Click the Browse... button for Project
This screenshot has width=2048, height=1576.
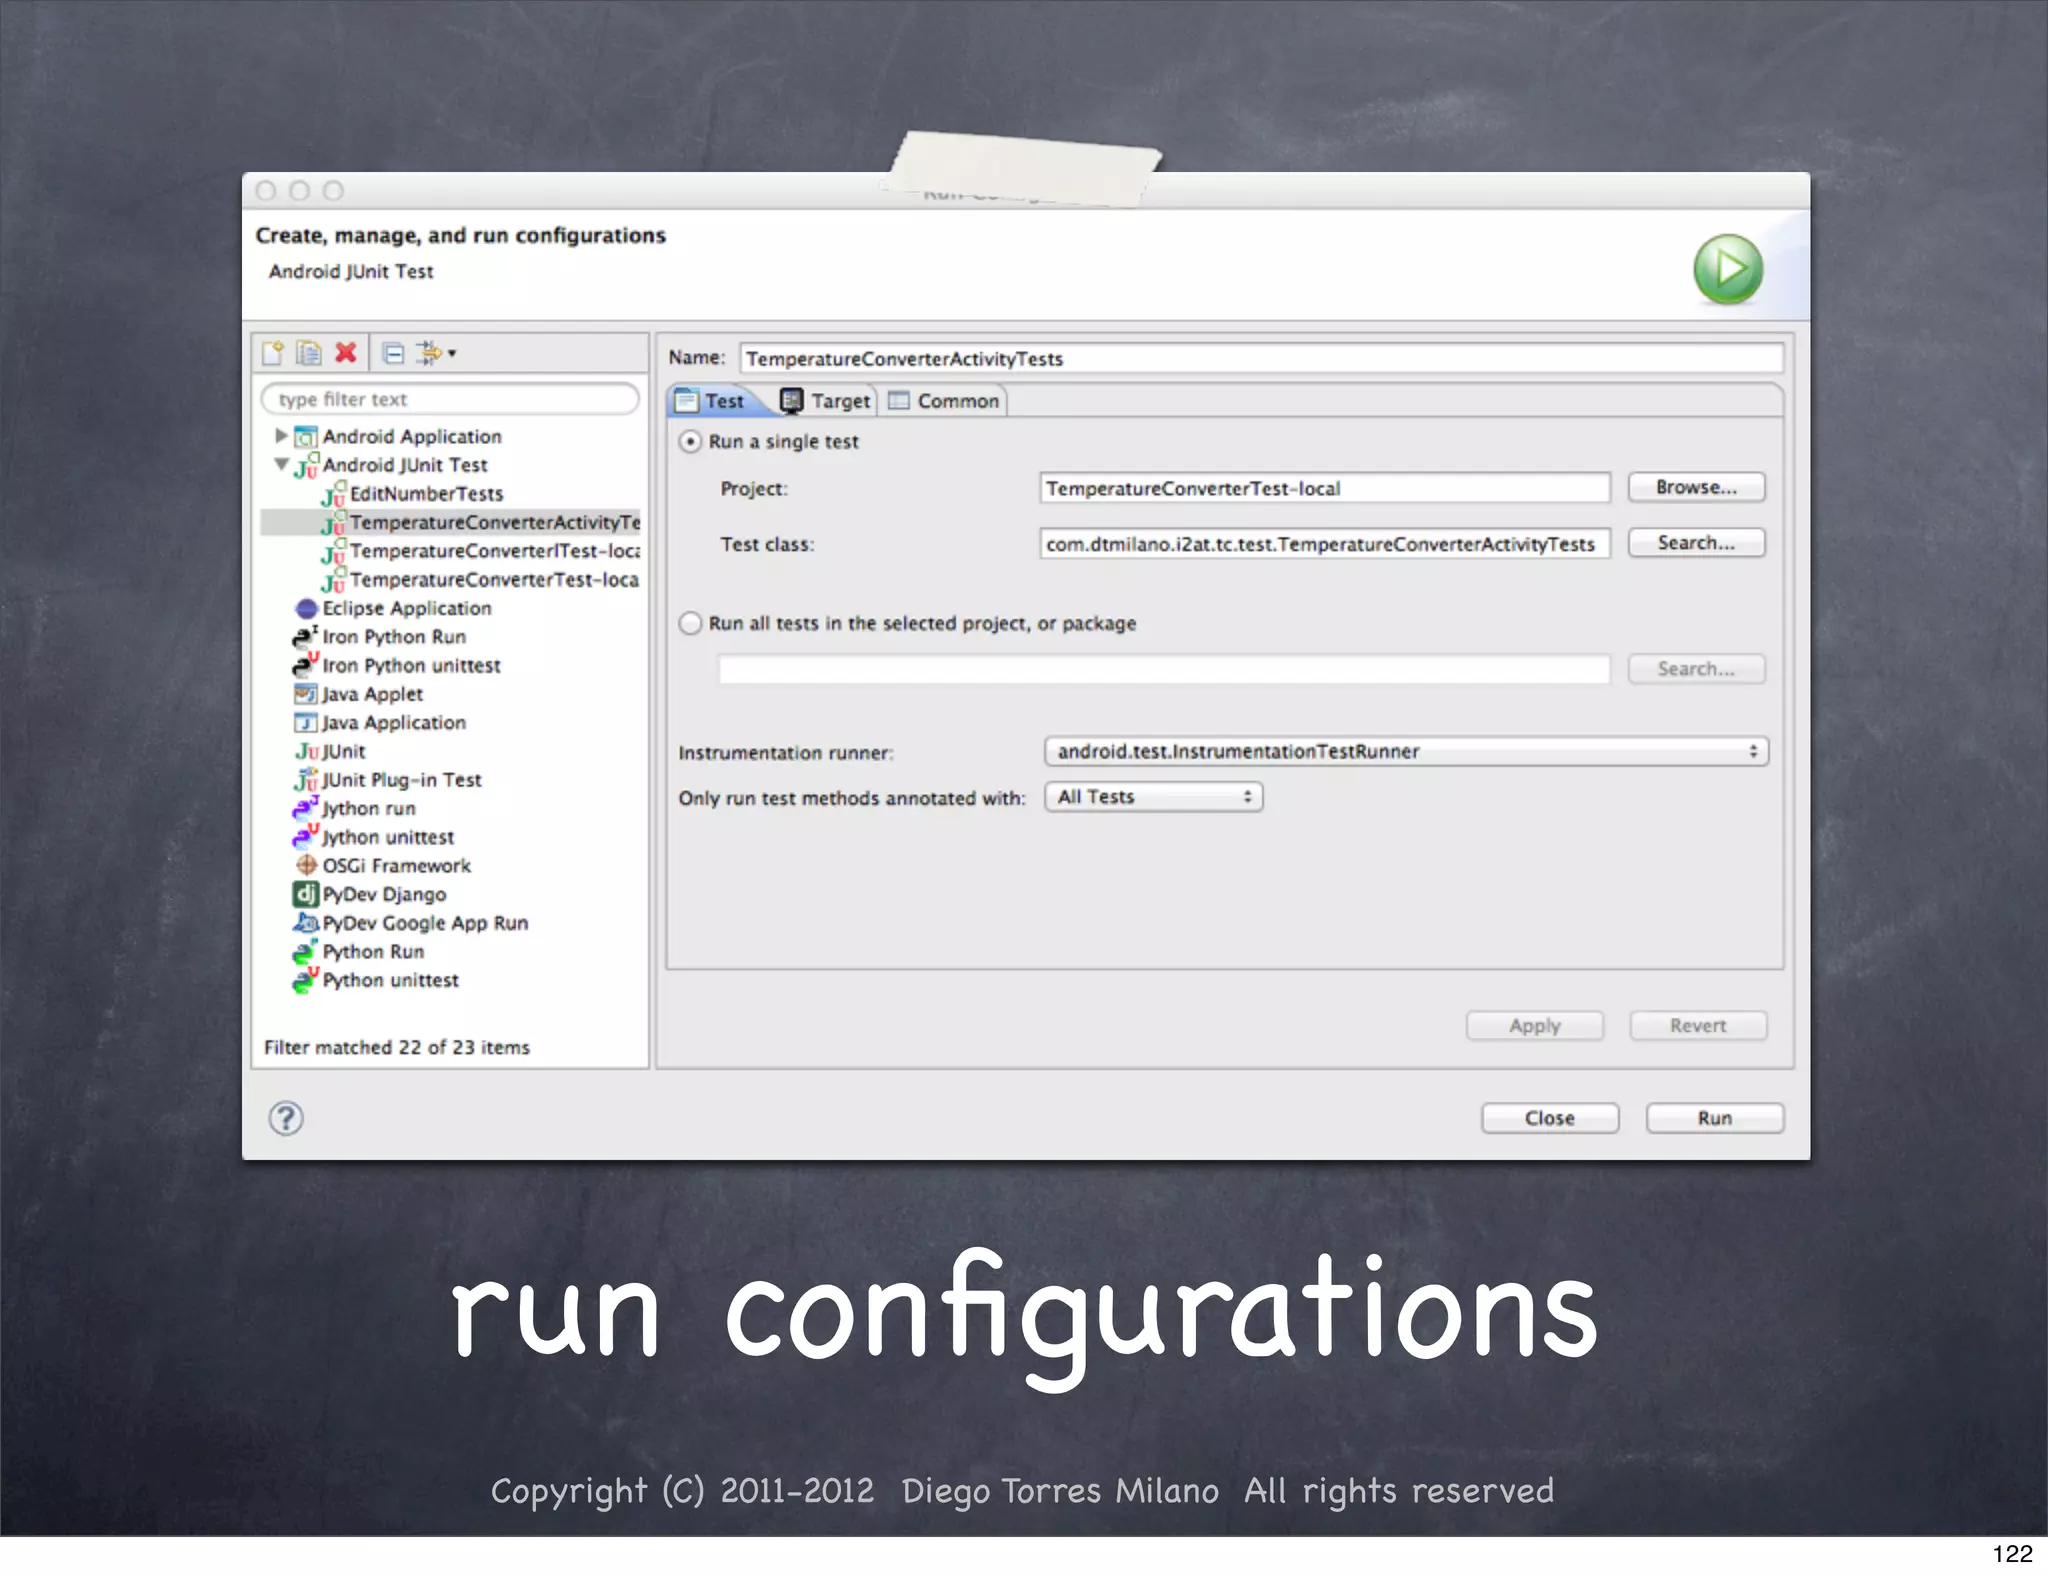[1695, 488]
